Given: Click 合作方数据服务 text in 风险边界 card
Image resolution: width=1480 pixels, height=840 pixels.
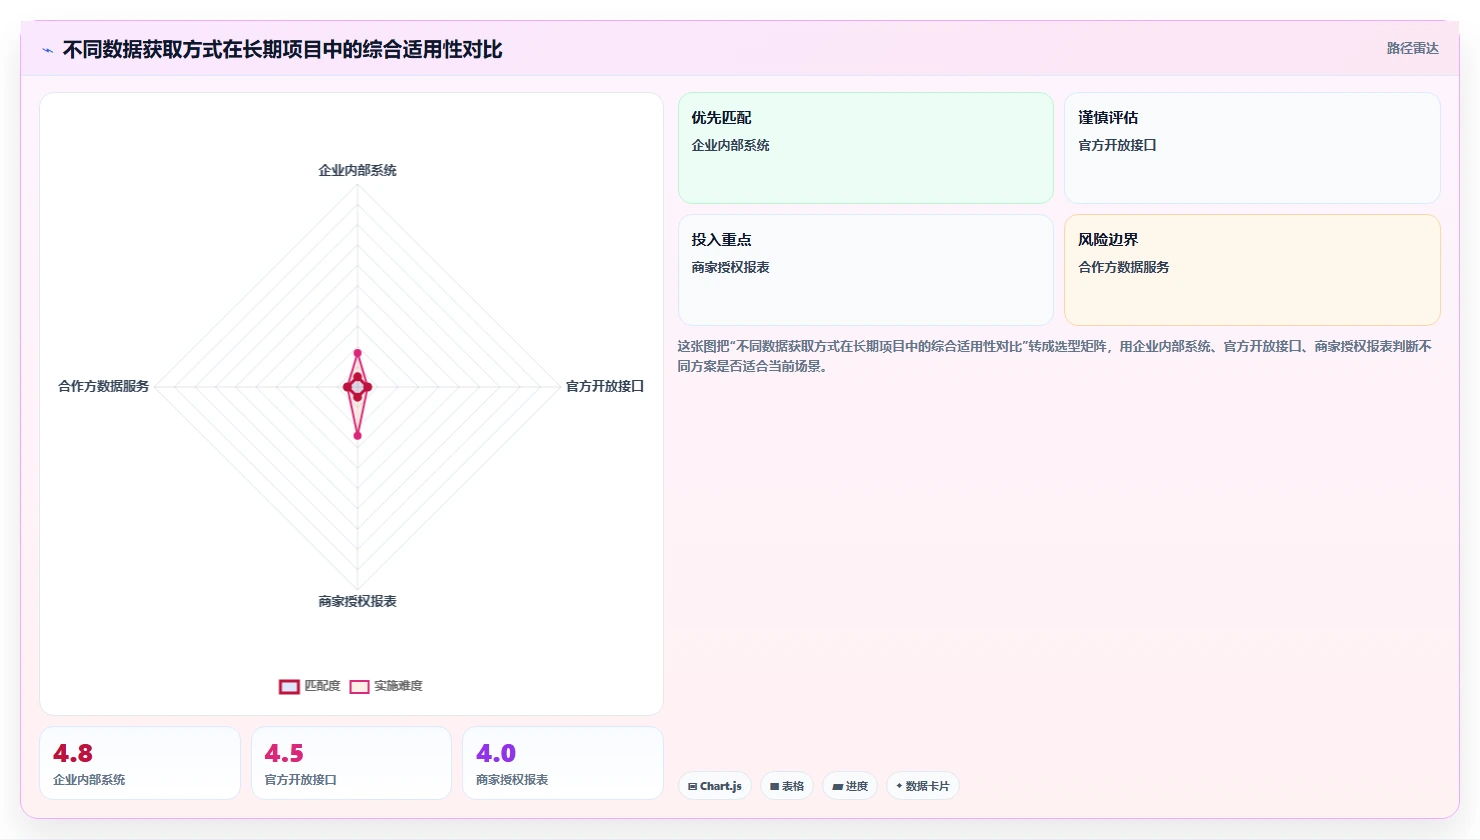Looking at the screenshot, I should 1124,267.
